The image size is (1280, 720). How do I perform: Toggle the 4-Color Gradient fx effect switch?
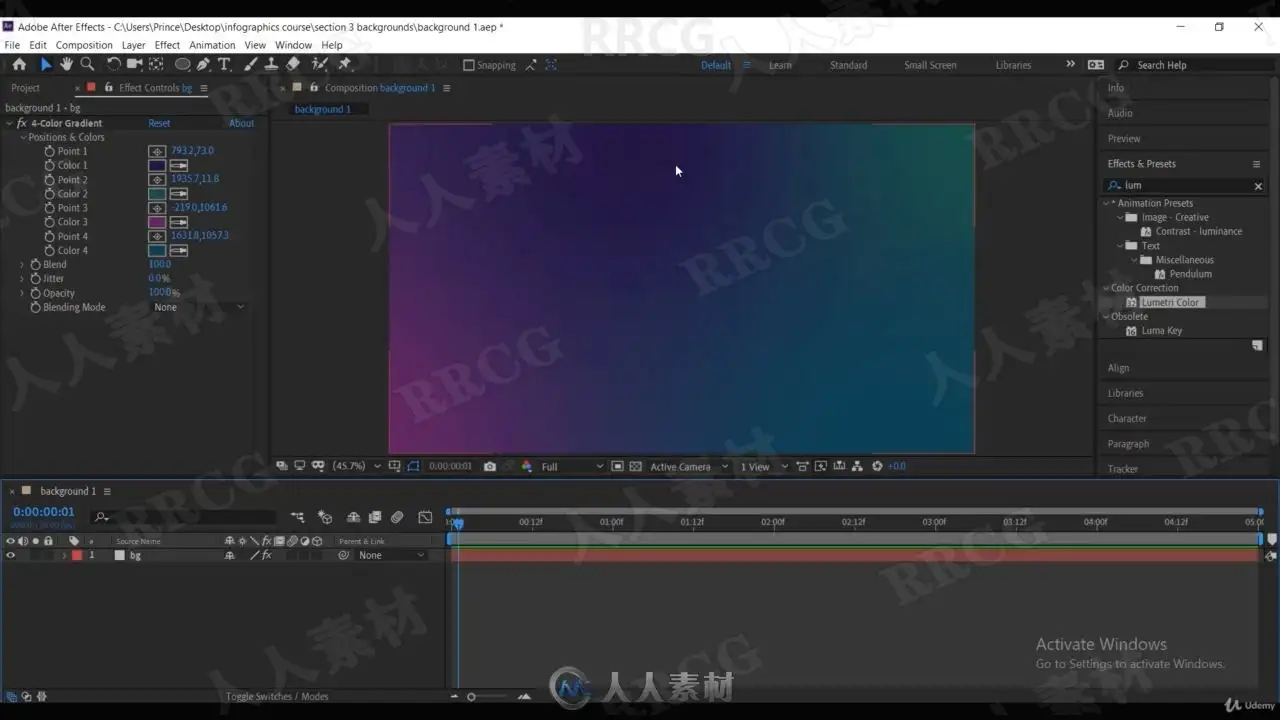22,123
